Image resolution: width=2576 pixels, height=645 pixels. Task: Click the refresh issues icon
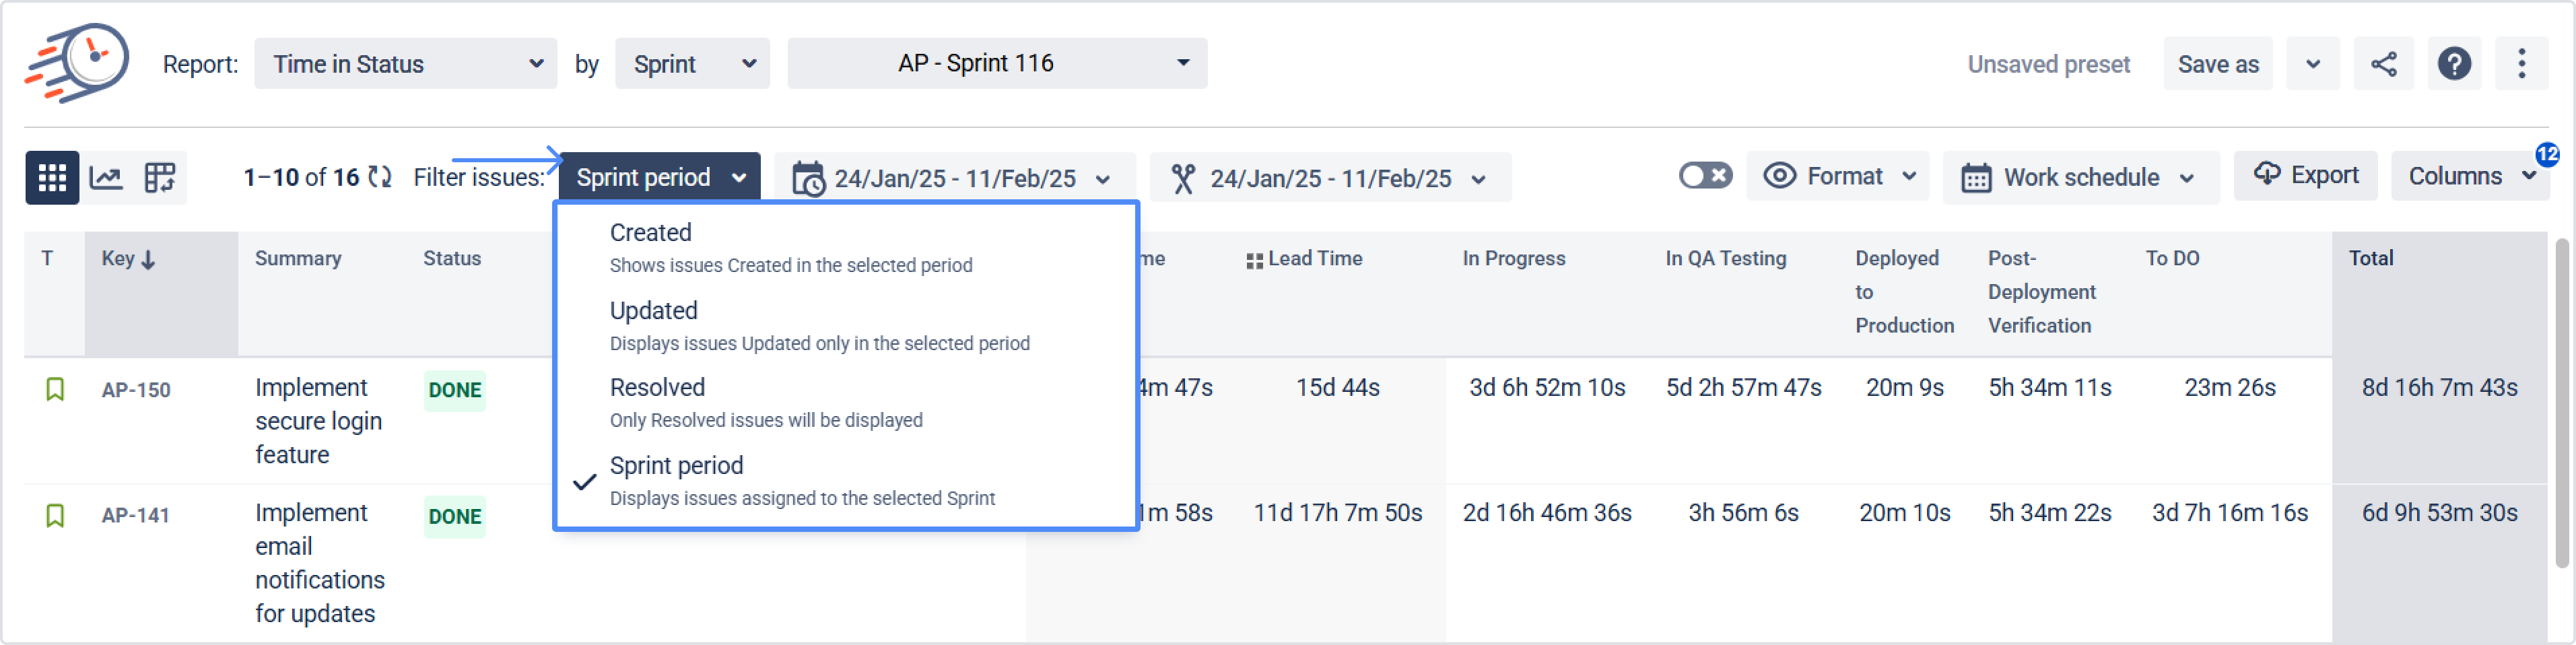click(x=380, y=177)
